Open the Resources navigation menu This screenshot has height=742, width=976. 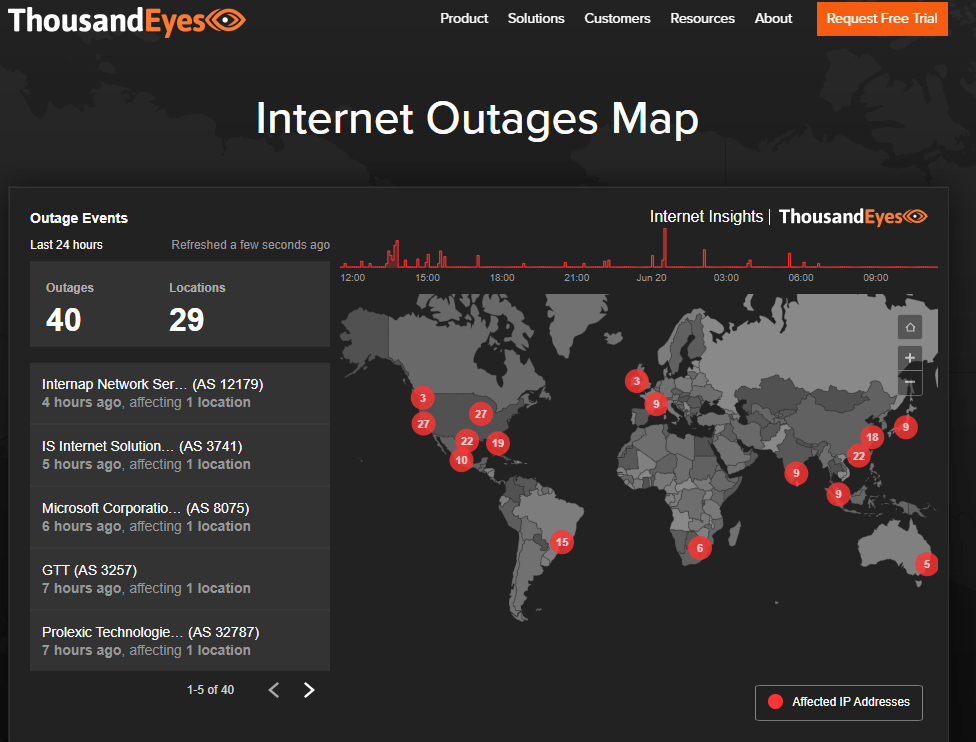[702, 19]
